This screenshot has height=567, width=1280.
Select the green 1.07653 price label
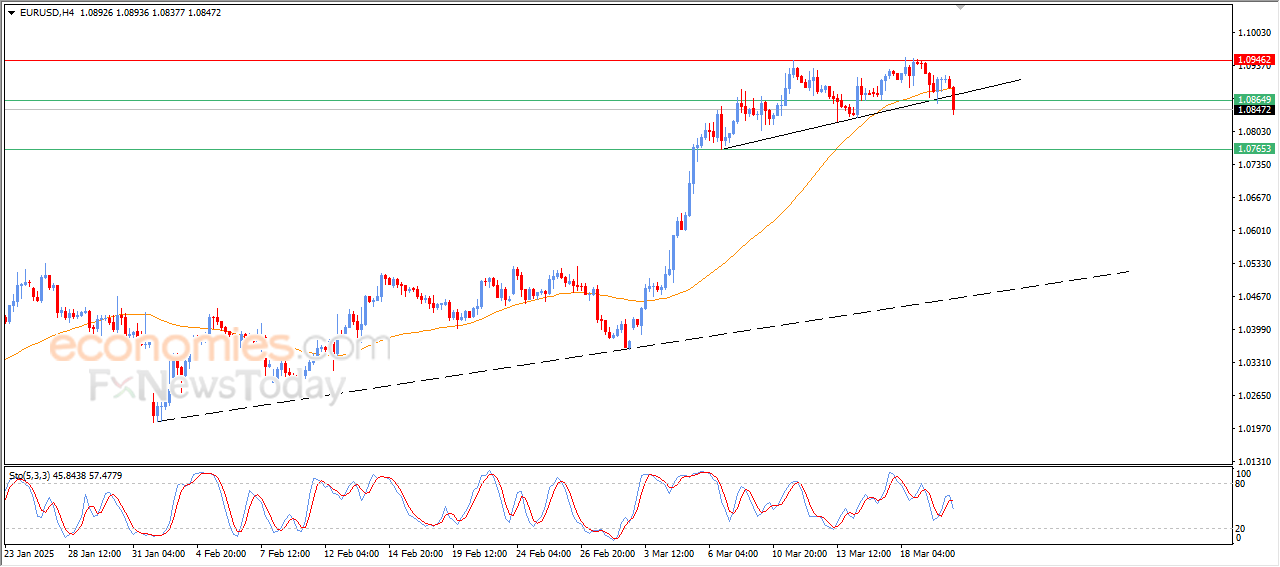1254,149
